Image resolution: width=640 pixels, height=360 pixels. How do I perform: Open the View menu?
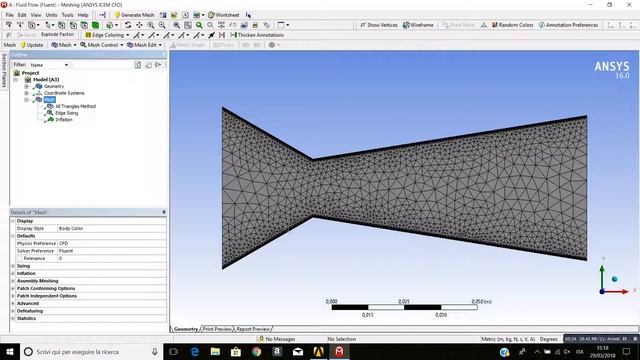(36, 15)
